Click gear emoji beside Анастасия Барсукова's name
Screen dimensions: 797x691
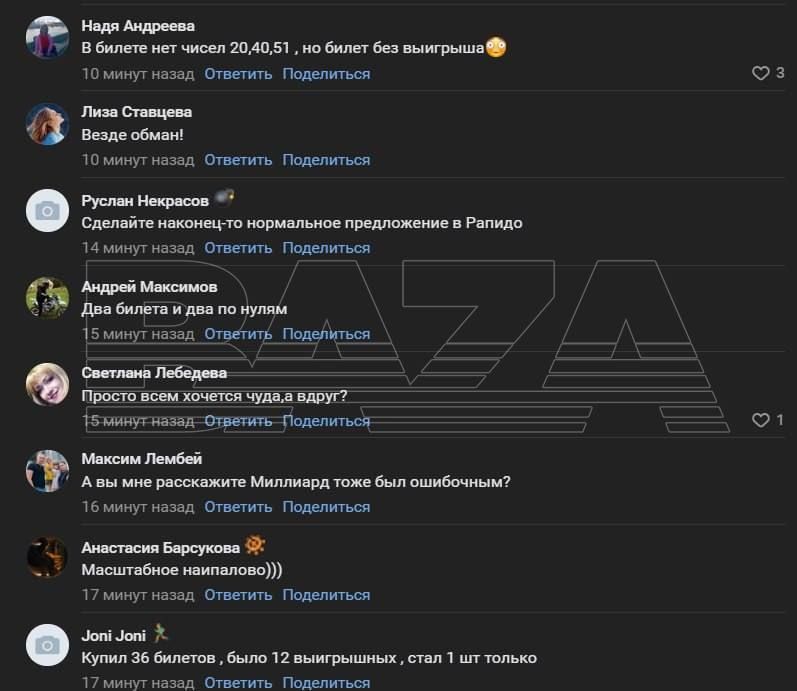point(255,546)
